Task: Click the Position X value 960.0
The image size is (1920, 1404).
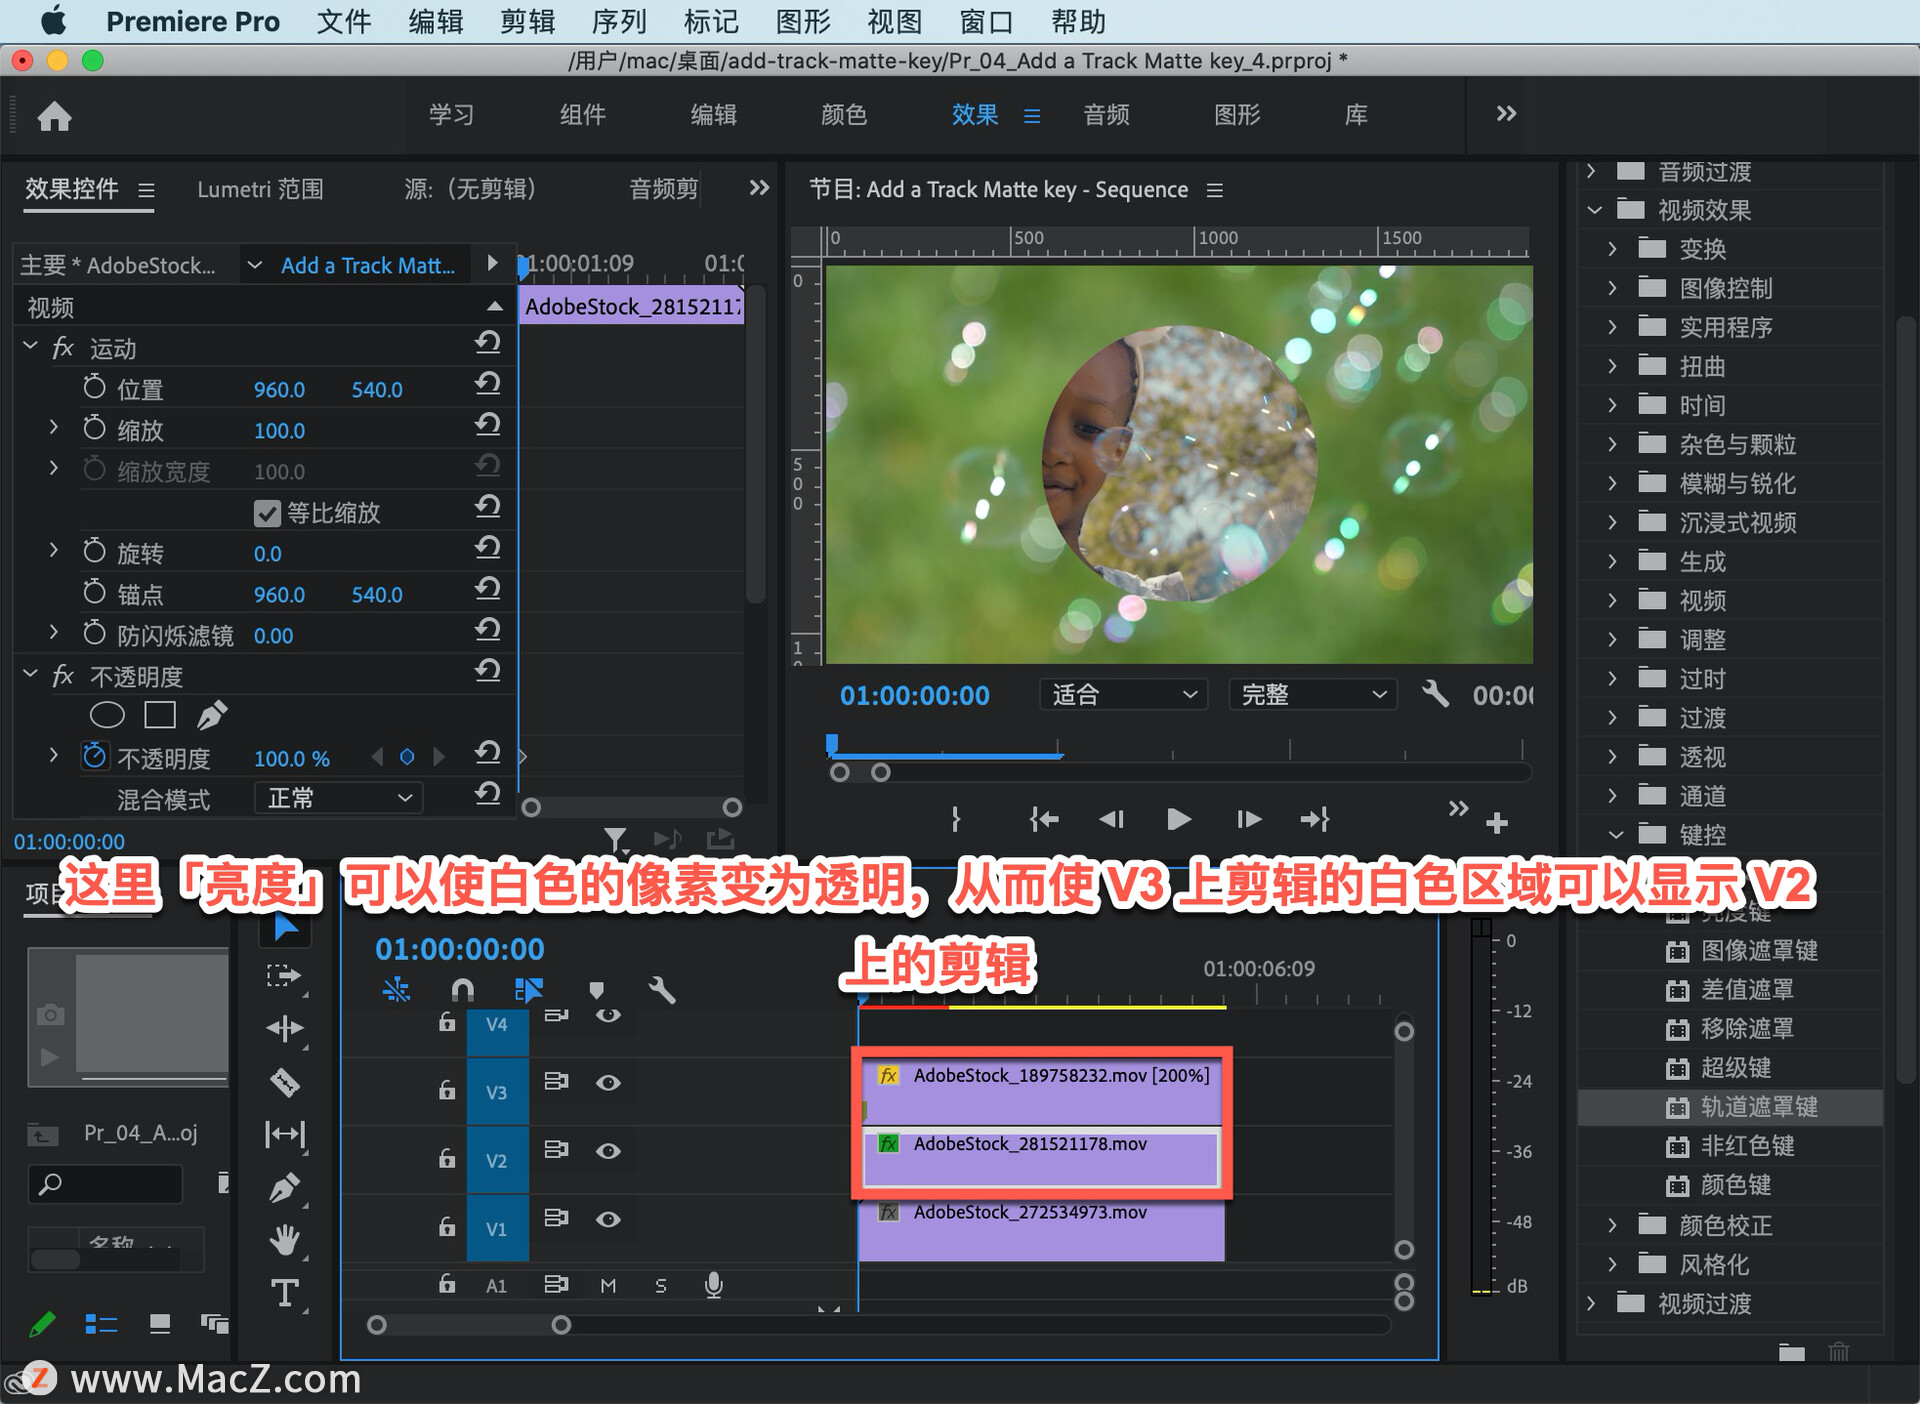Action: [279, 389]
